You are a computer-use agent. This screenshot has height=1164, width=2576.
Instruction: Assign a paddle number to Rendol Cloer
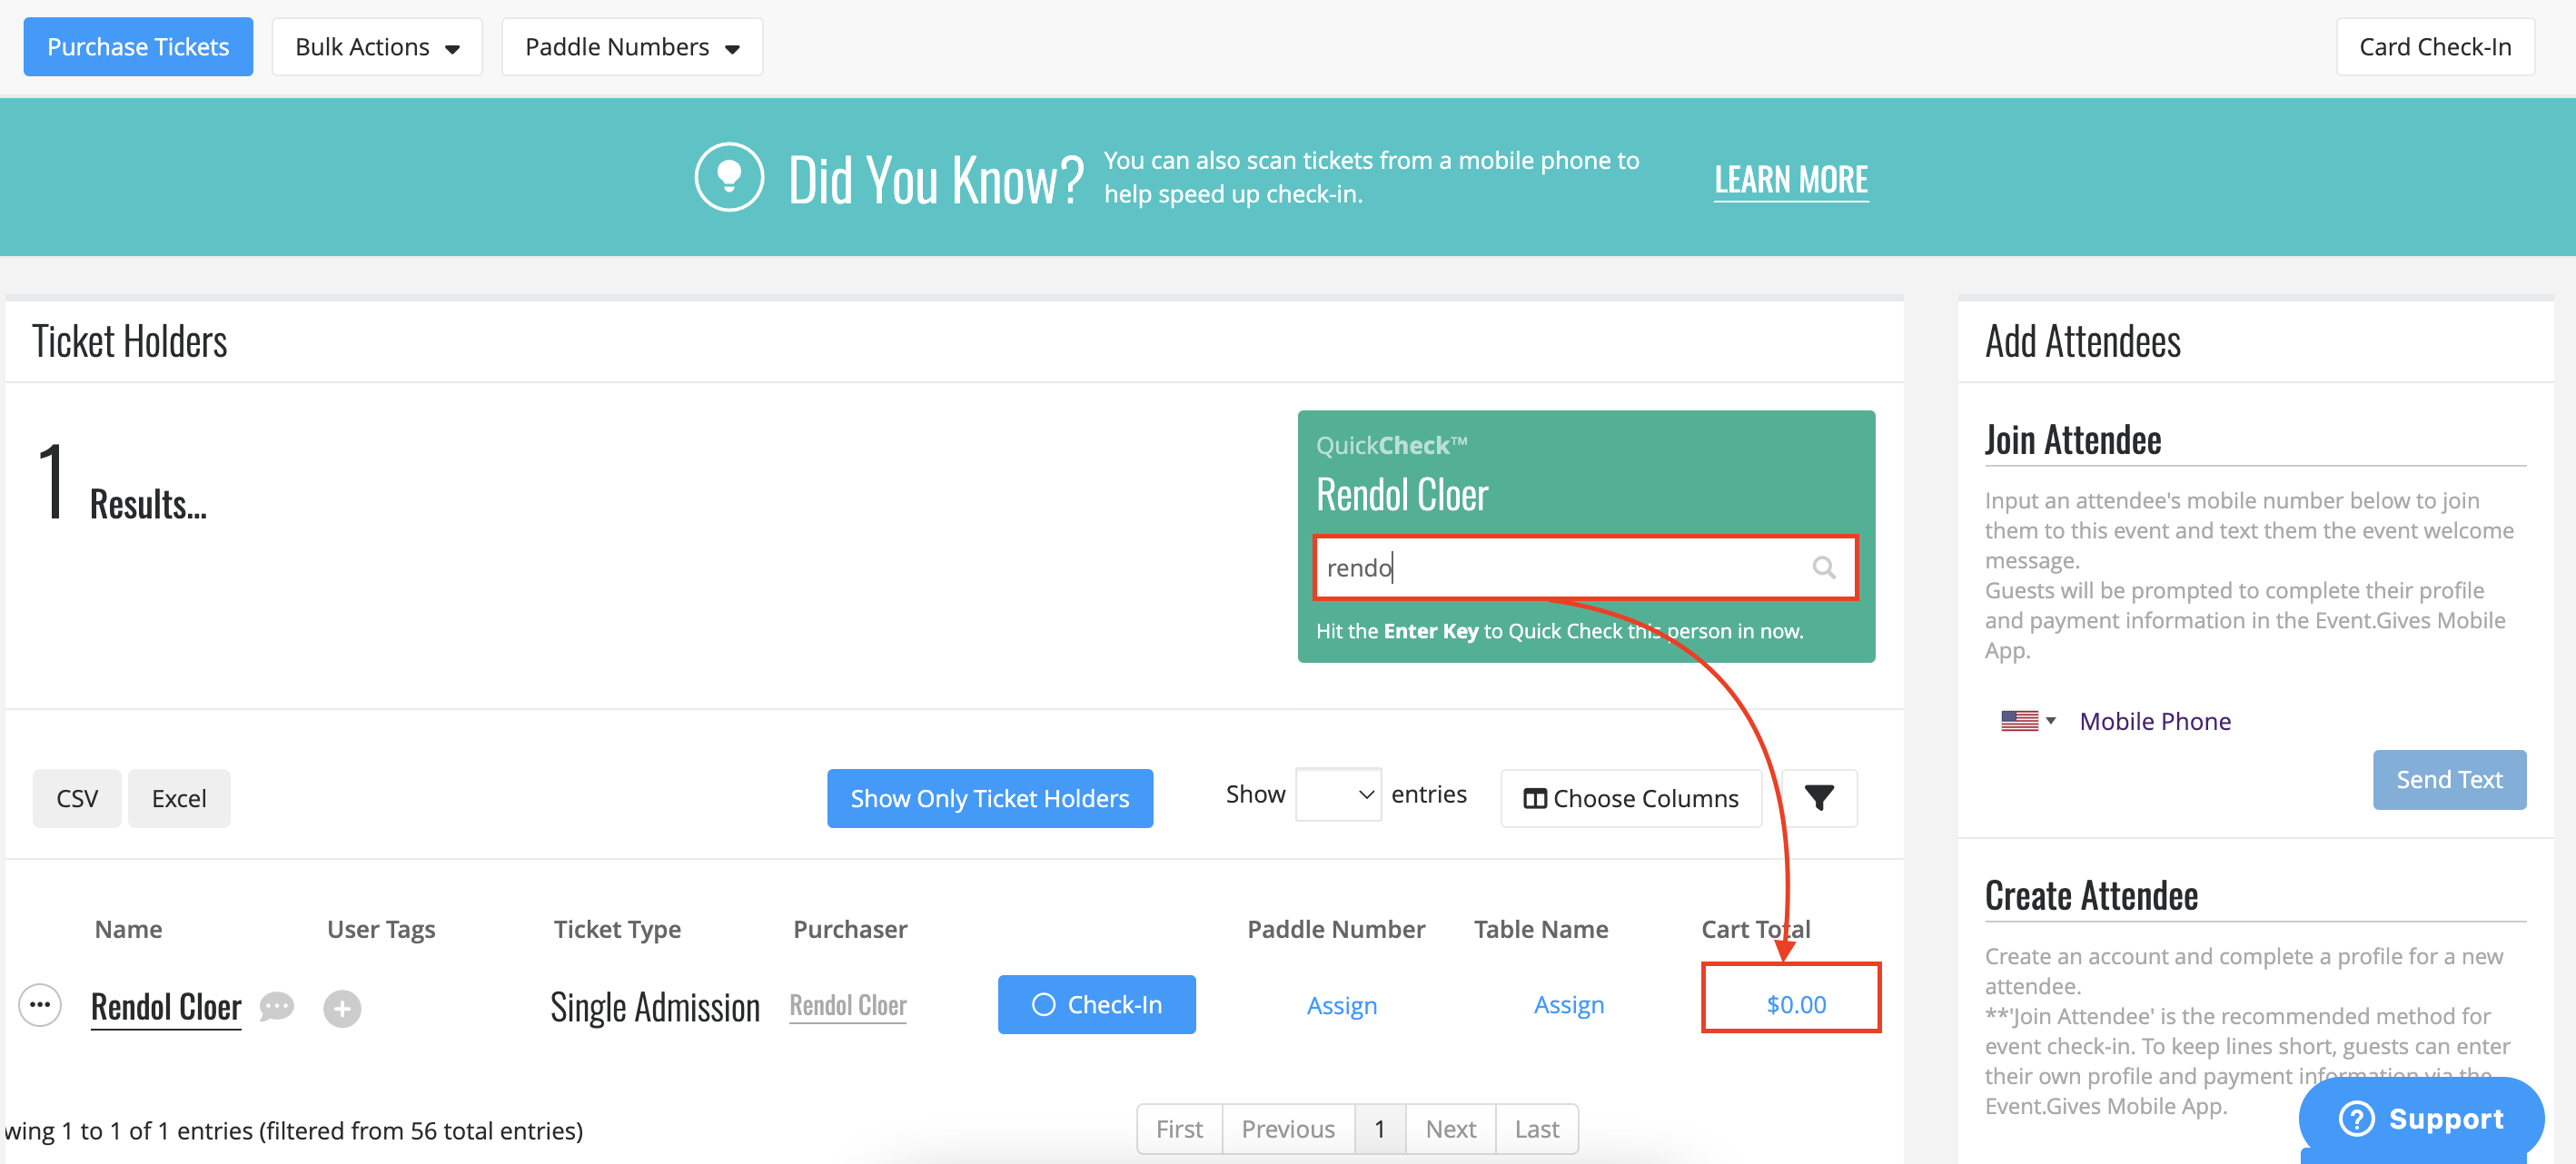tap(1342, 1005)
